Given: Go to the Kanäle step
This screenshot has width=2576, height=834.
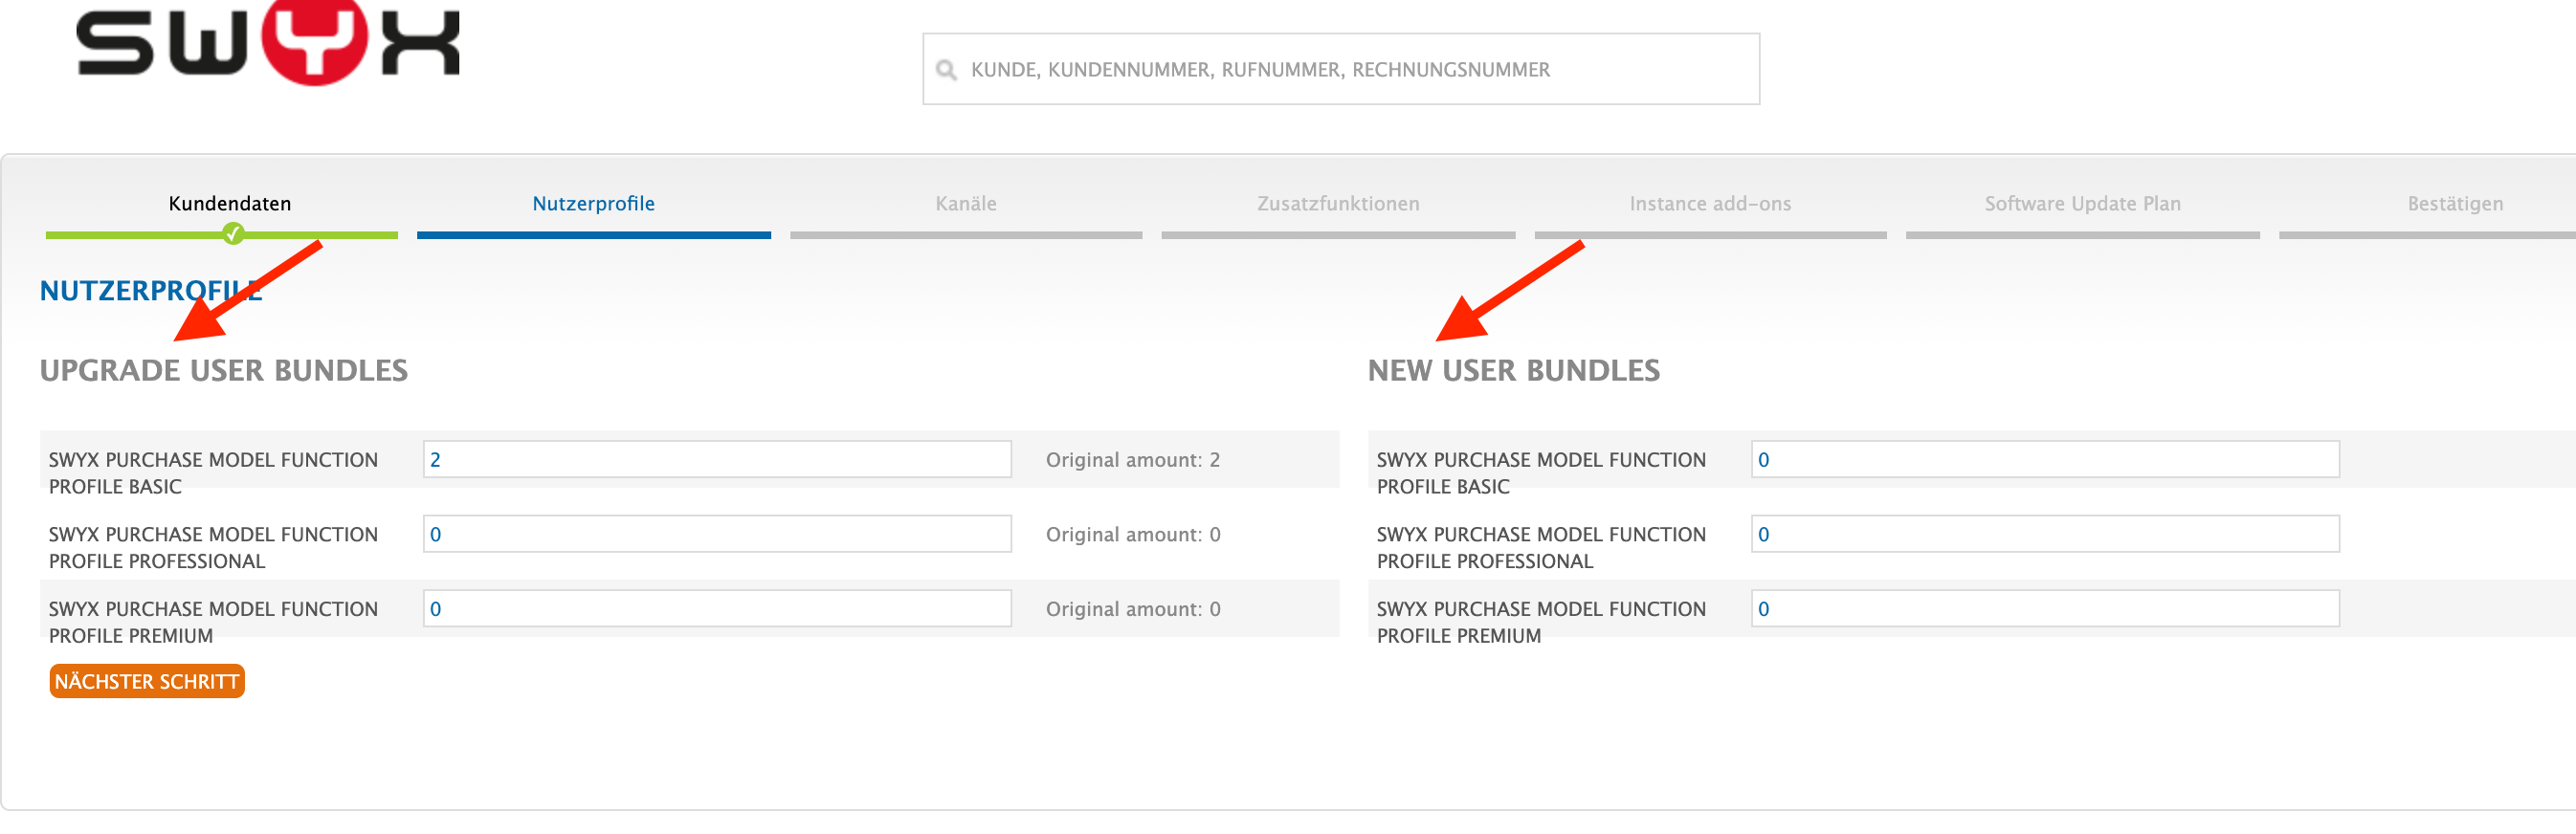Looking at the screenshot, I should click(x=965, y=204).
